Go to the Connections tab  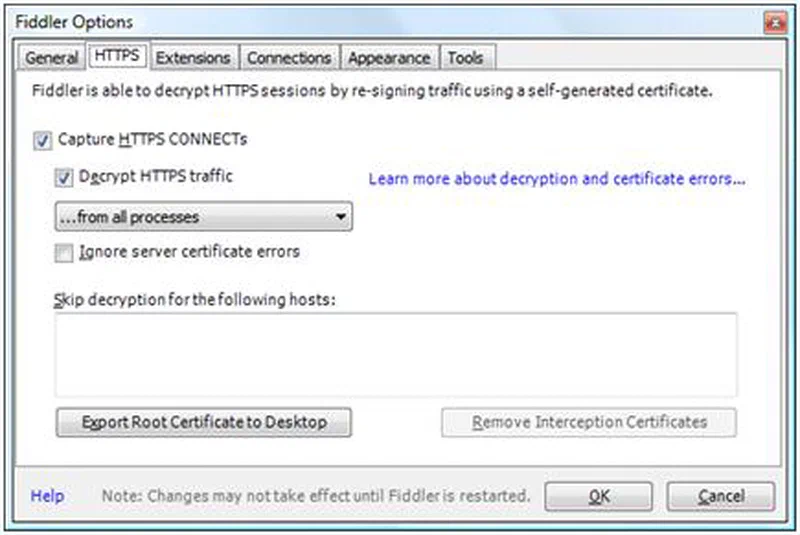click(289, 58)
